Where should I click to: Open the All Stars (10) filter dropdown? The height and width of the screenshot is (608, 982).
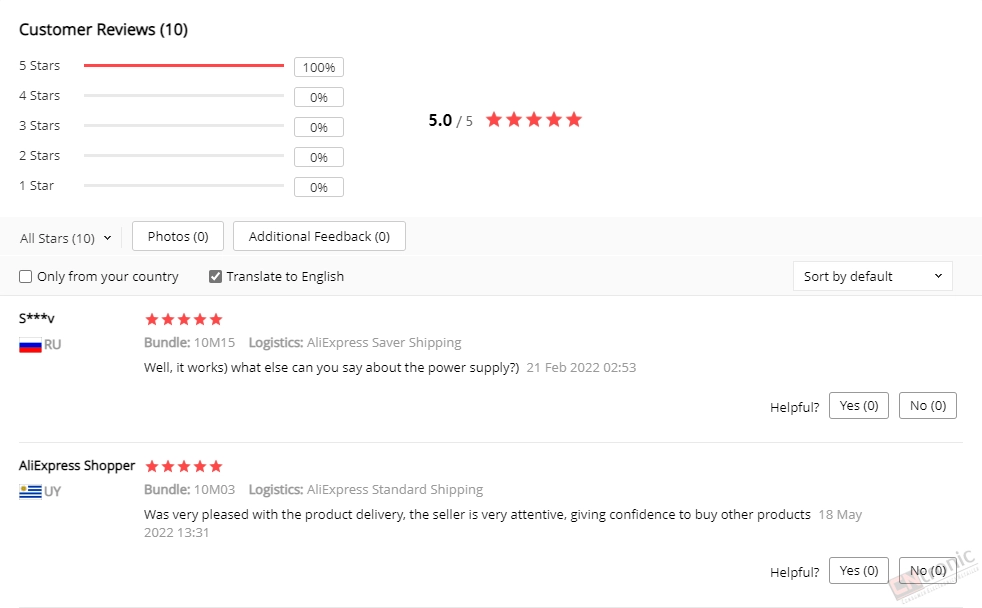(x=65, y=238)
